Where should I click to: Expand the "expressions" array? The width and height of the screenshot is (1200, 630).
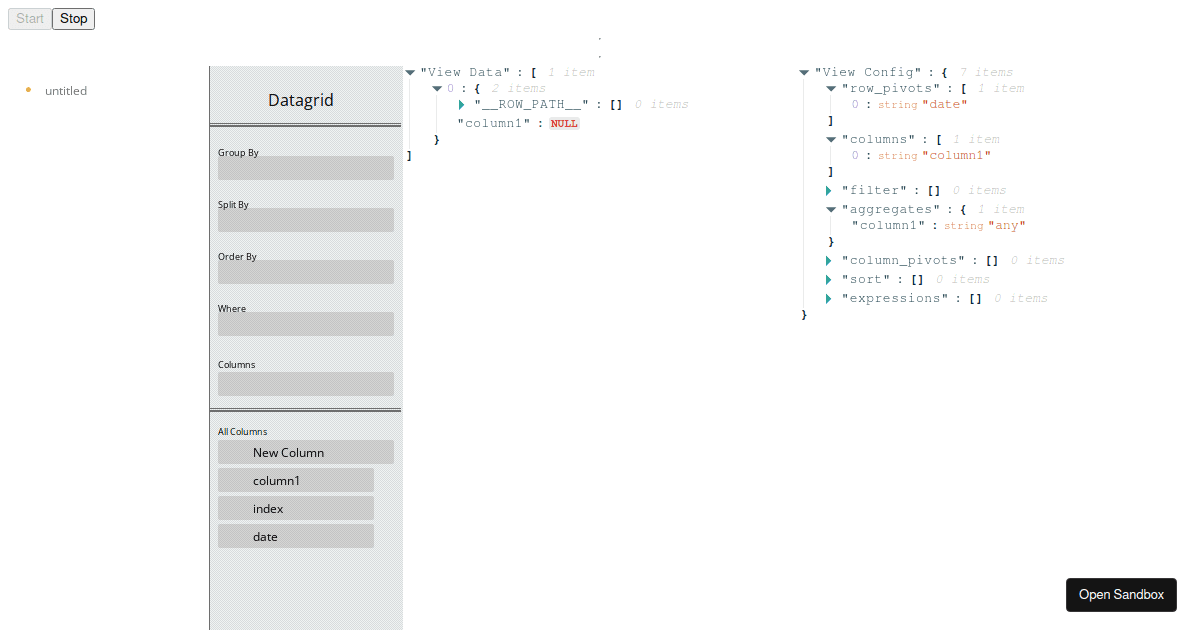pyautogui.click(x=828, y=298)
